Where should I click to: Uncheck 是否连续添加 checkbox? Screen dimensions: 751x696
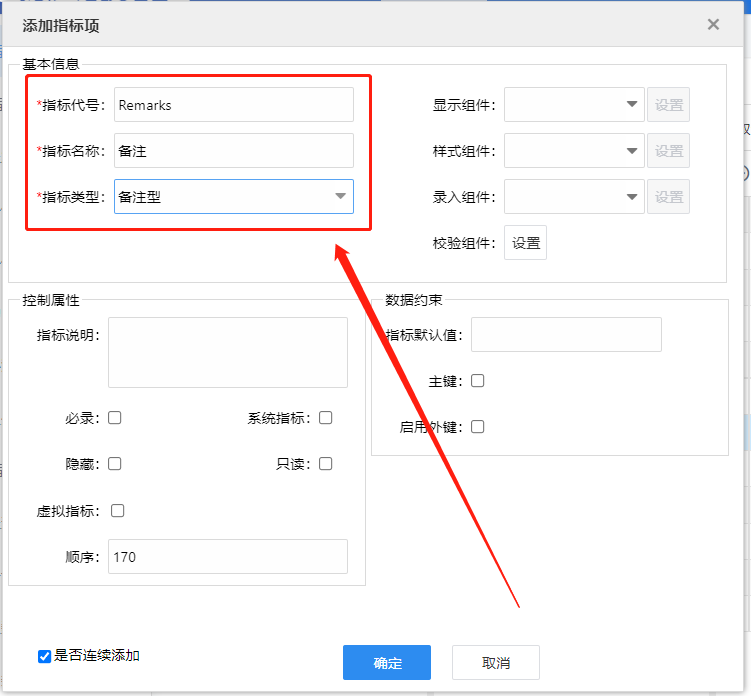pos(45,656)
